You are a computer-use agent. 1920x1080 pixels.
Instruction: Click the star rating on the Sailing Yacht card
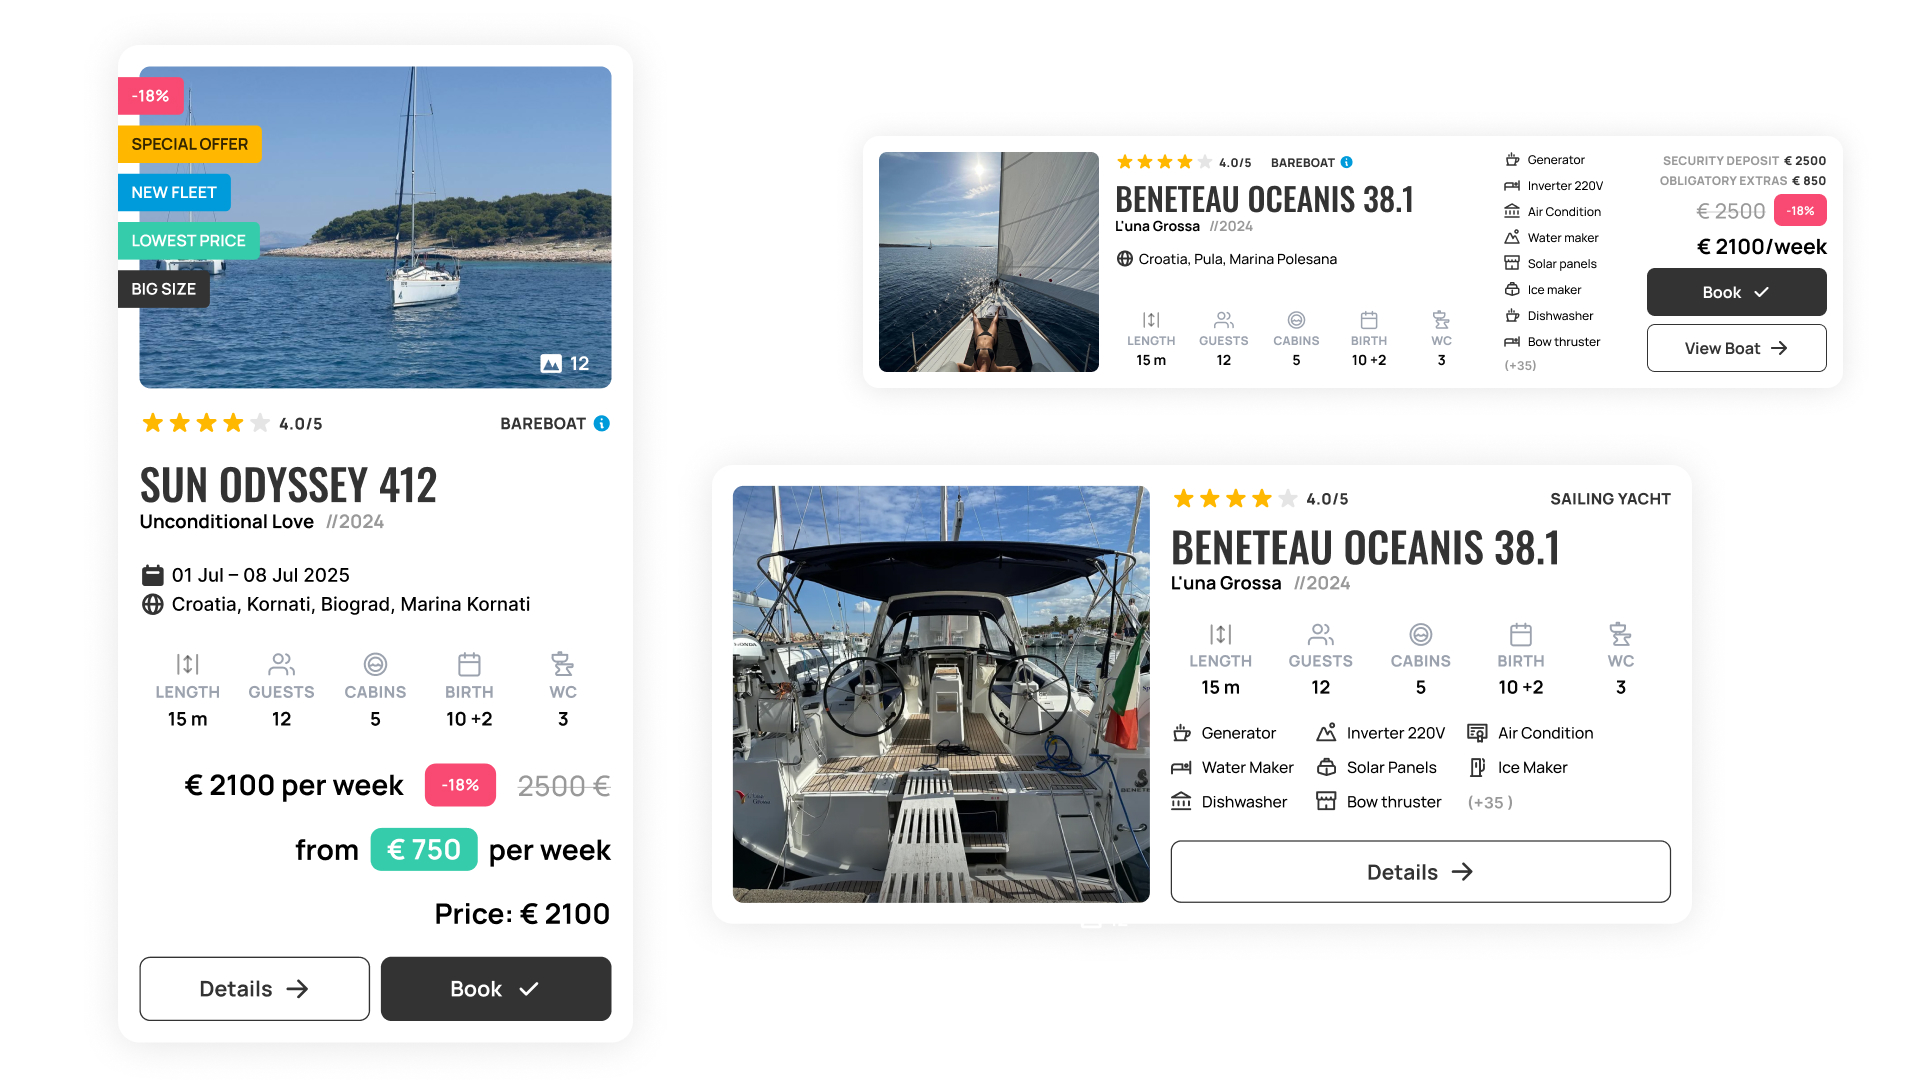(1235, 498)
